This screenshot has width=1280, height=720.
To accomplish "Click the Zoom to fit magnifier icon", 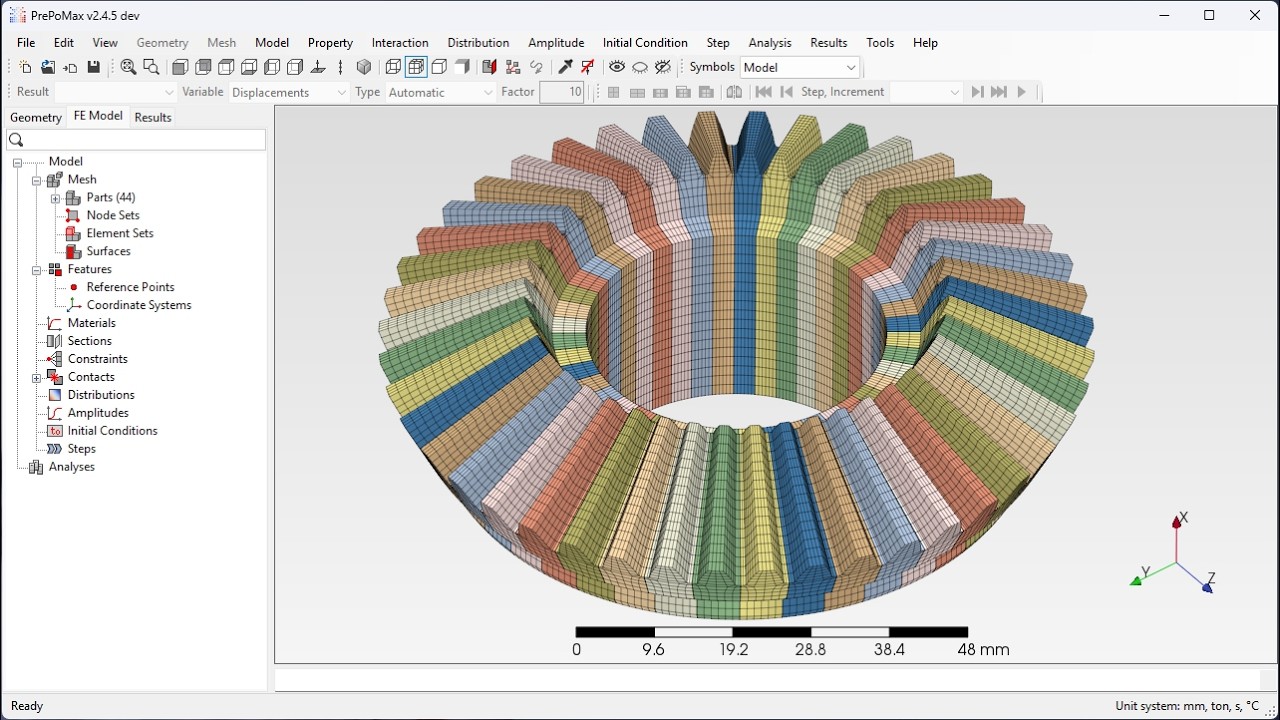I will 128,67.
